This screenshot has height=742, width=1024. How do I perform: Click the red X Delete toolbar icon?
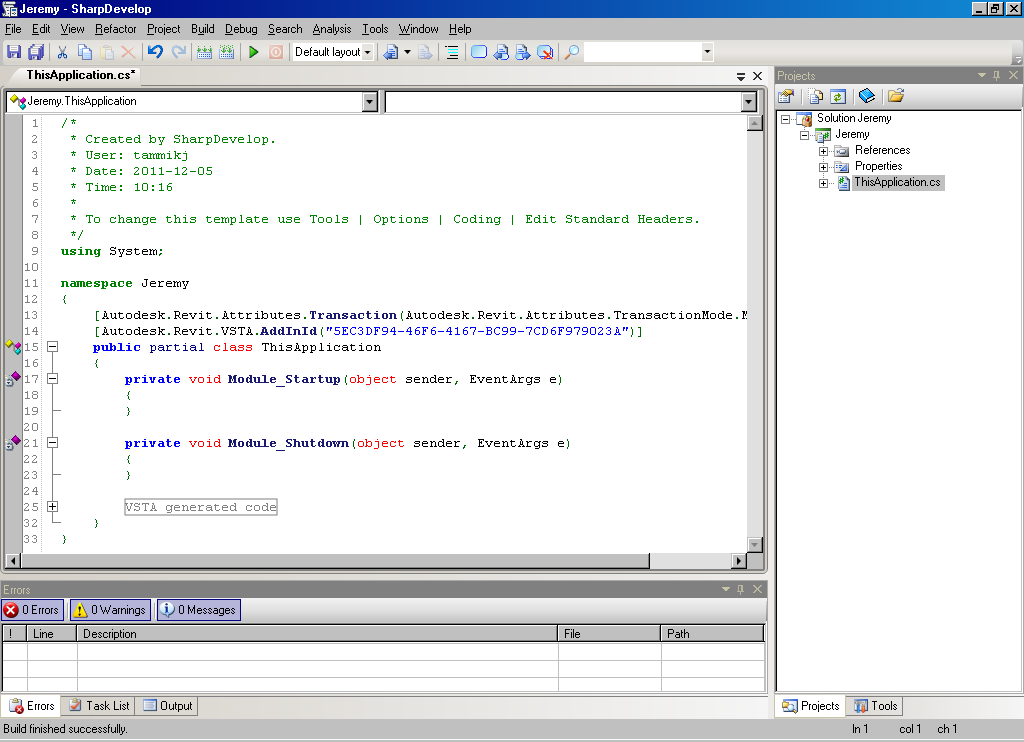(129, 52)
